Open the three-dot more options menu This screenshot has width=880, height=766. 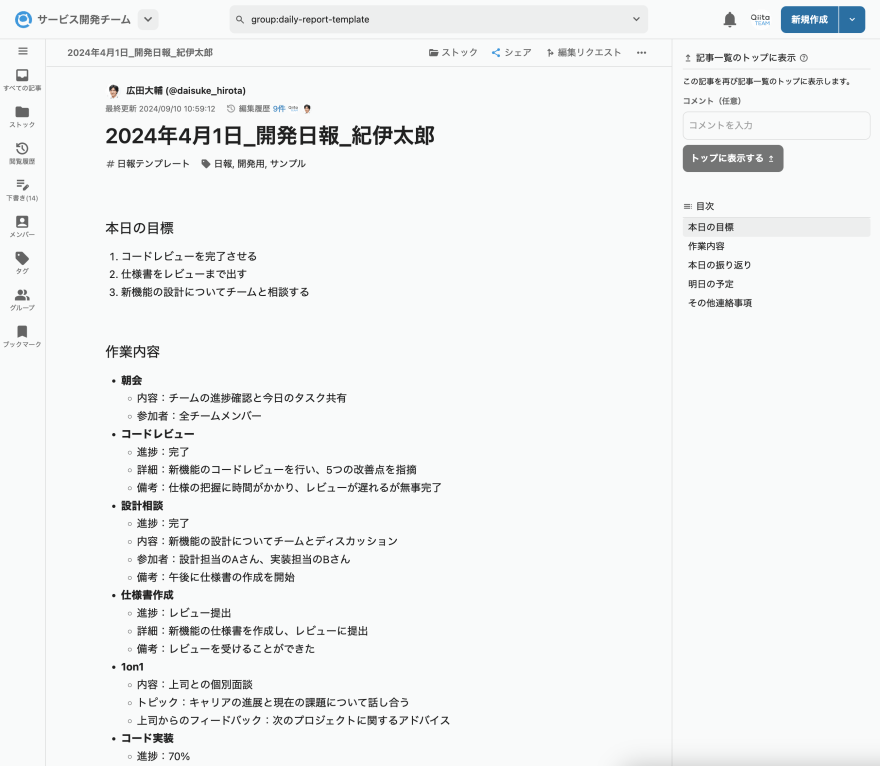point(641,53)
